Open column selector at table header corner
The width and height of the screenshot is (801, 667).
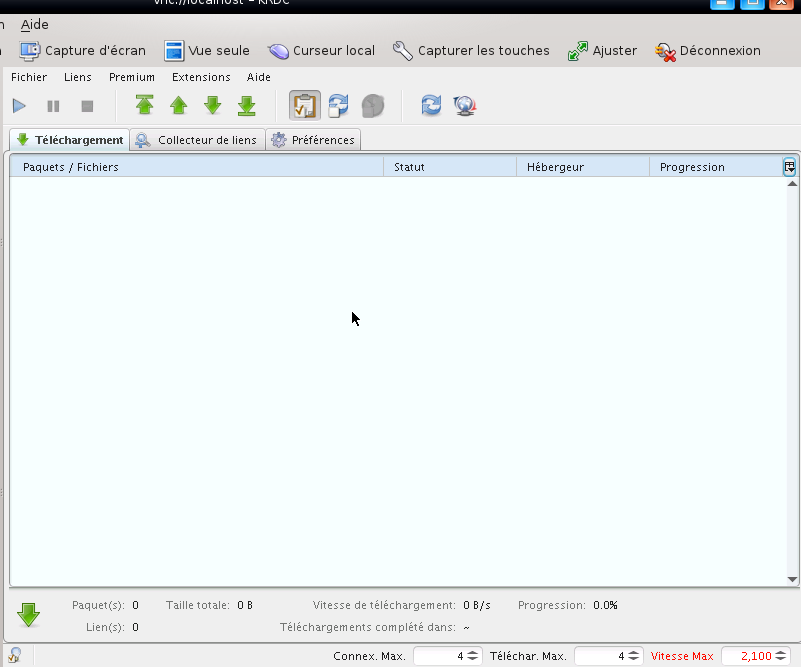[790, 167]
